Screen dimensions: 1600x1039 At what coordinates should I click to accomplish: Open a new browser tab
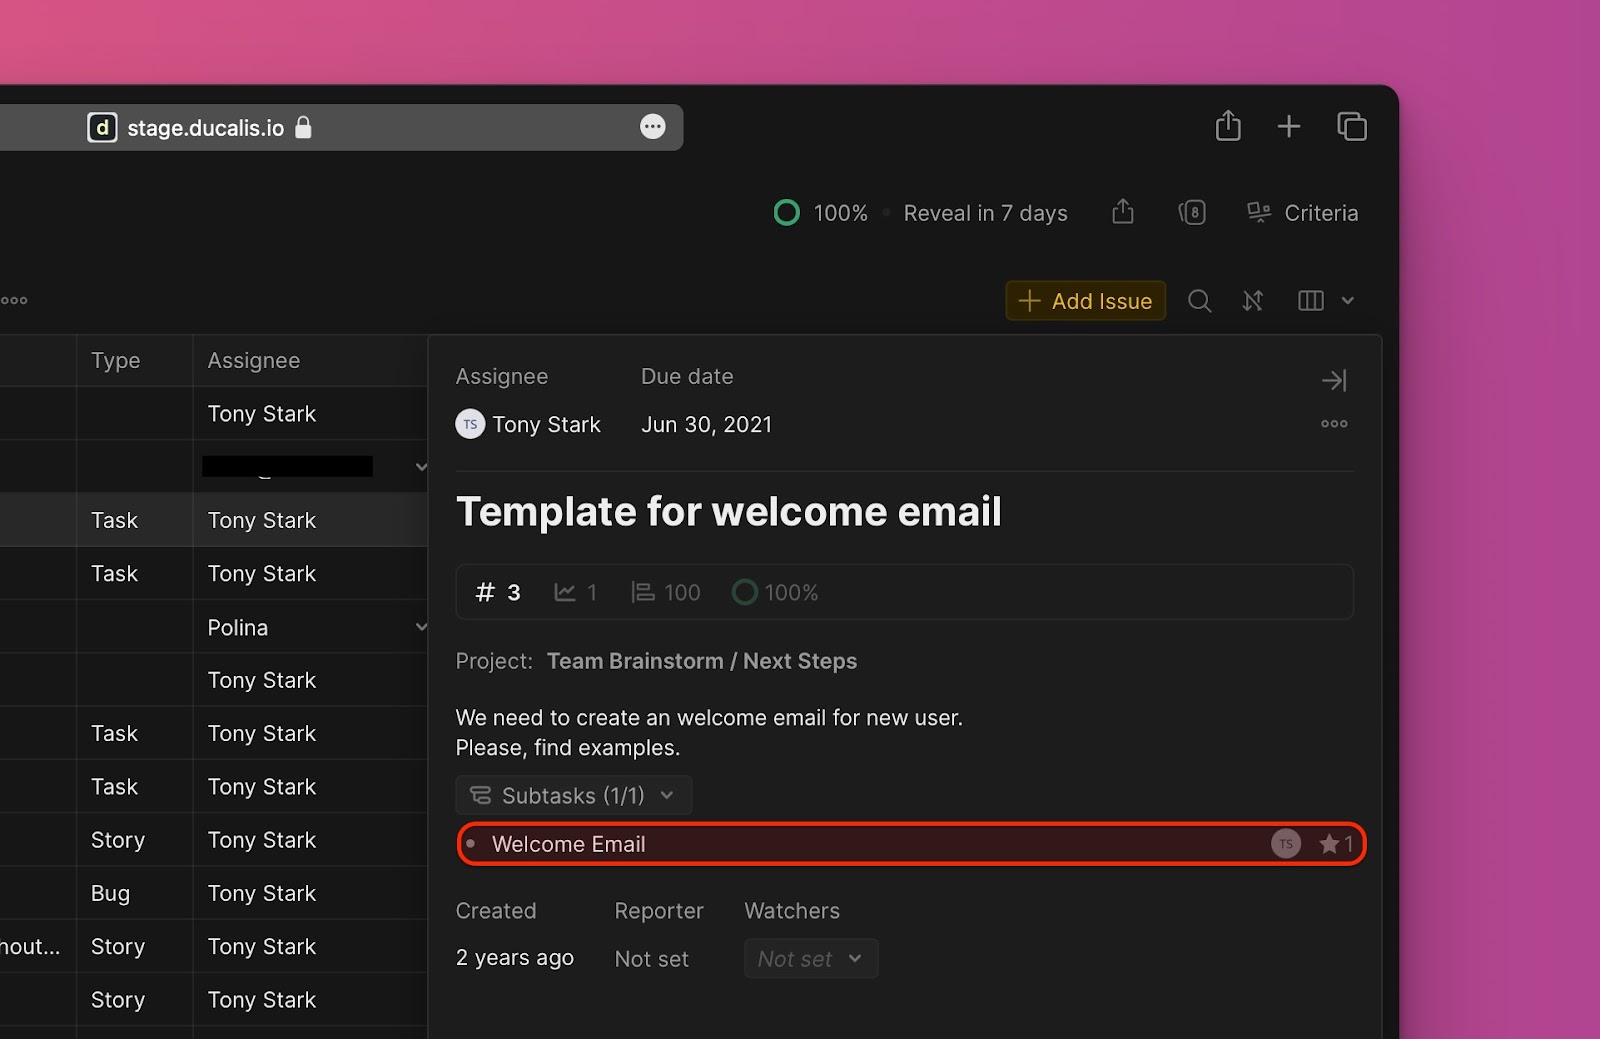(x=1289, y=127)
